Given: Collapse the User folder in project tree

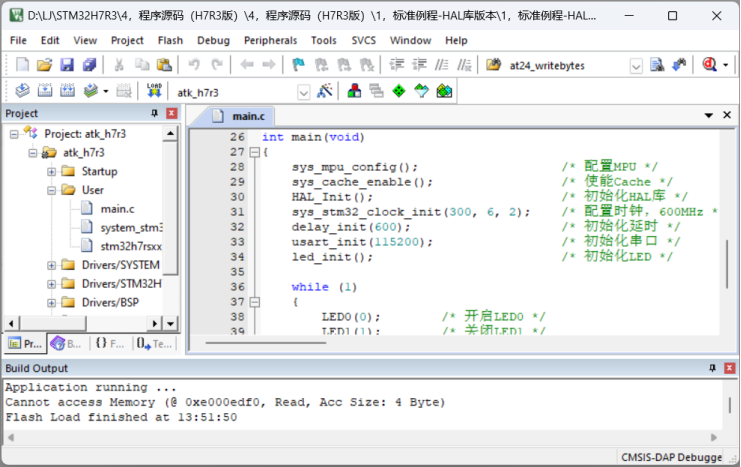Looking at the screenshot, I should pyautogui.click(x=51, y=189).
